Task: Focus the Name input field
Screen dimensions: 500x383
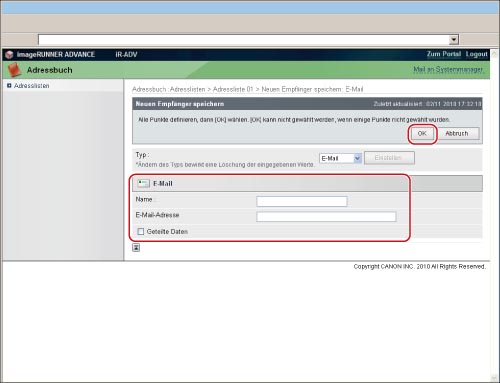Action: pyautogui.click(x=302, y=201)
